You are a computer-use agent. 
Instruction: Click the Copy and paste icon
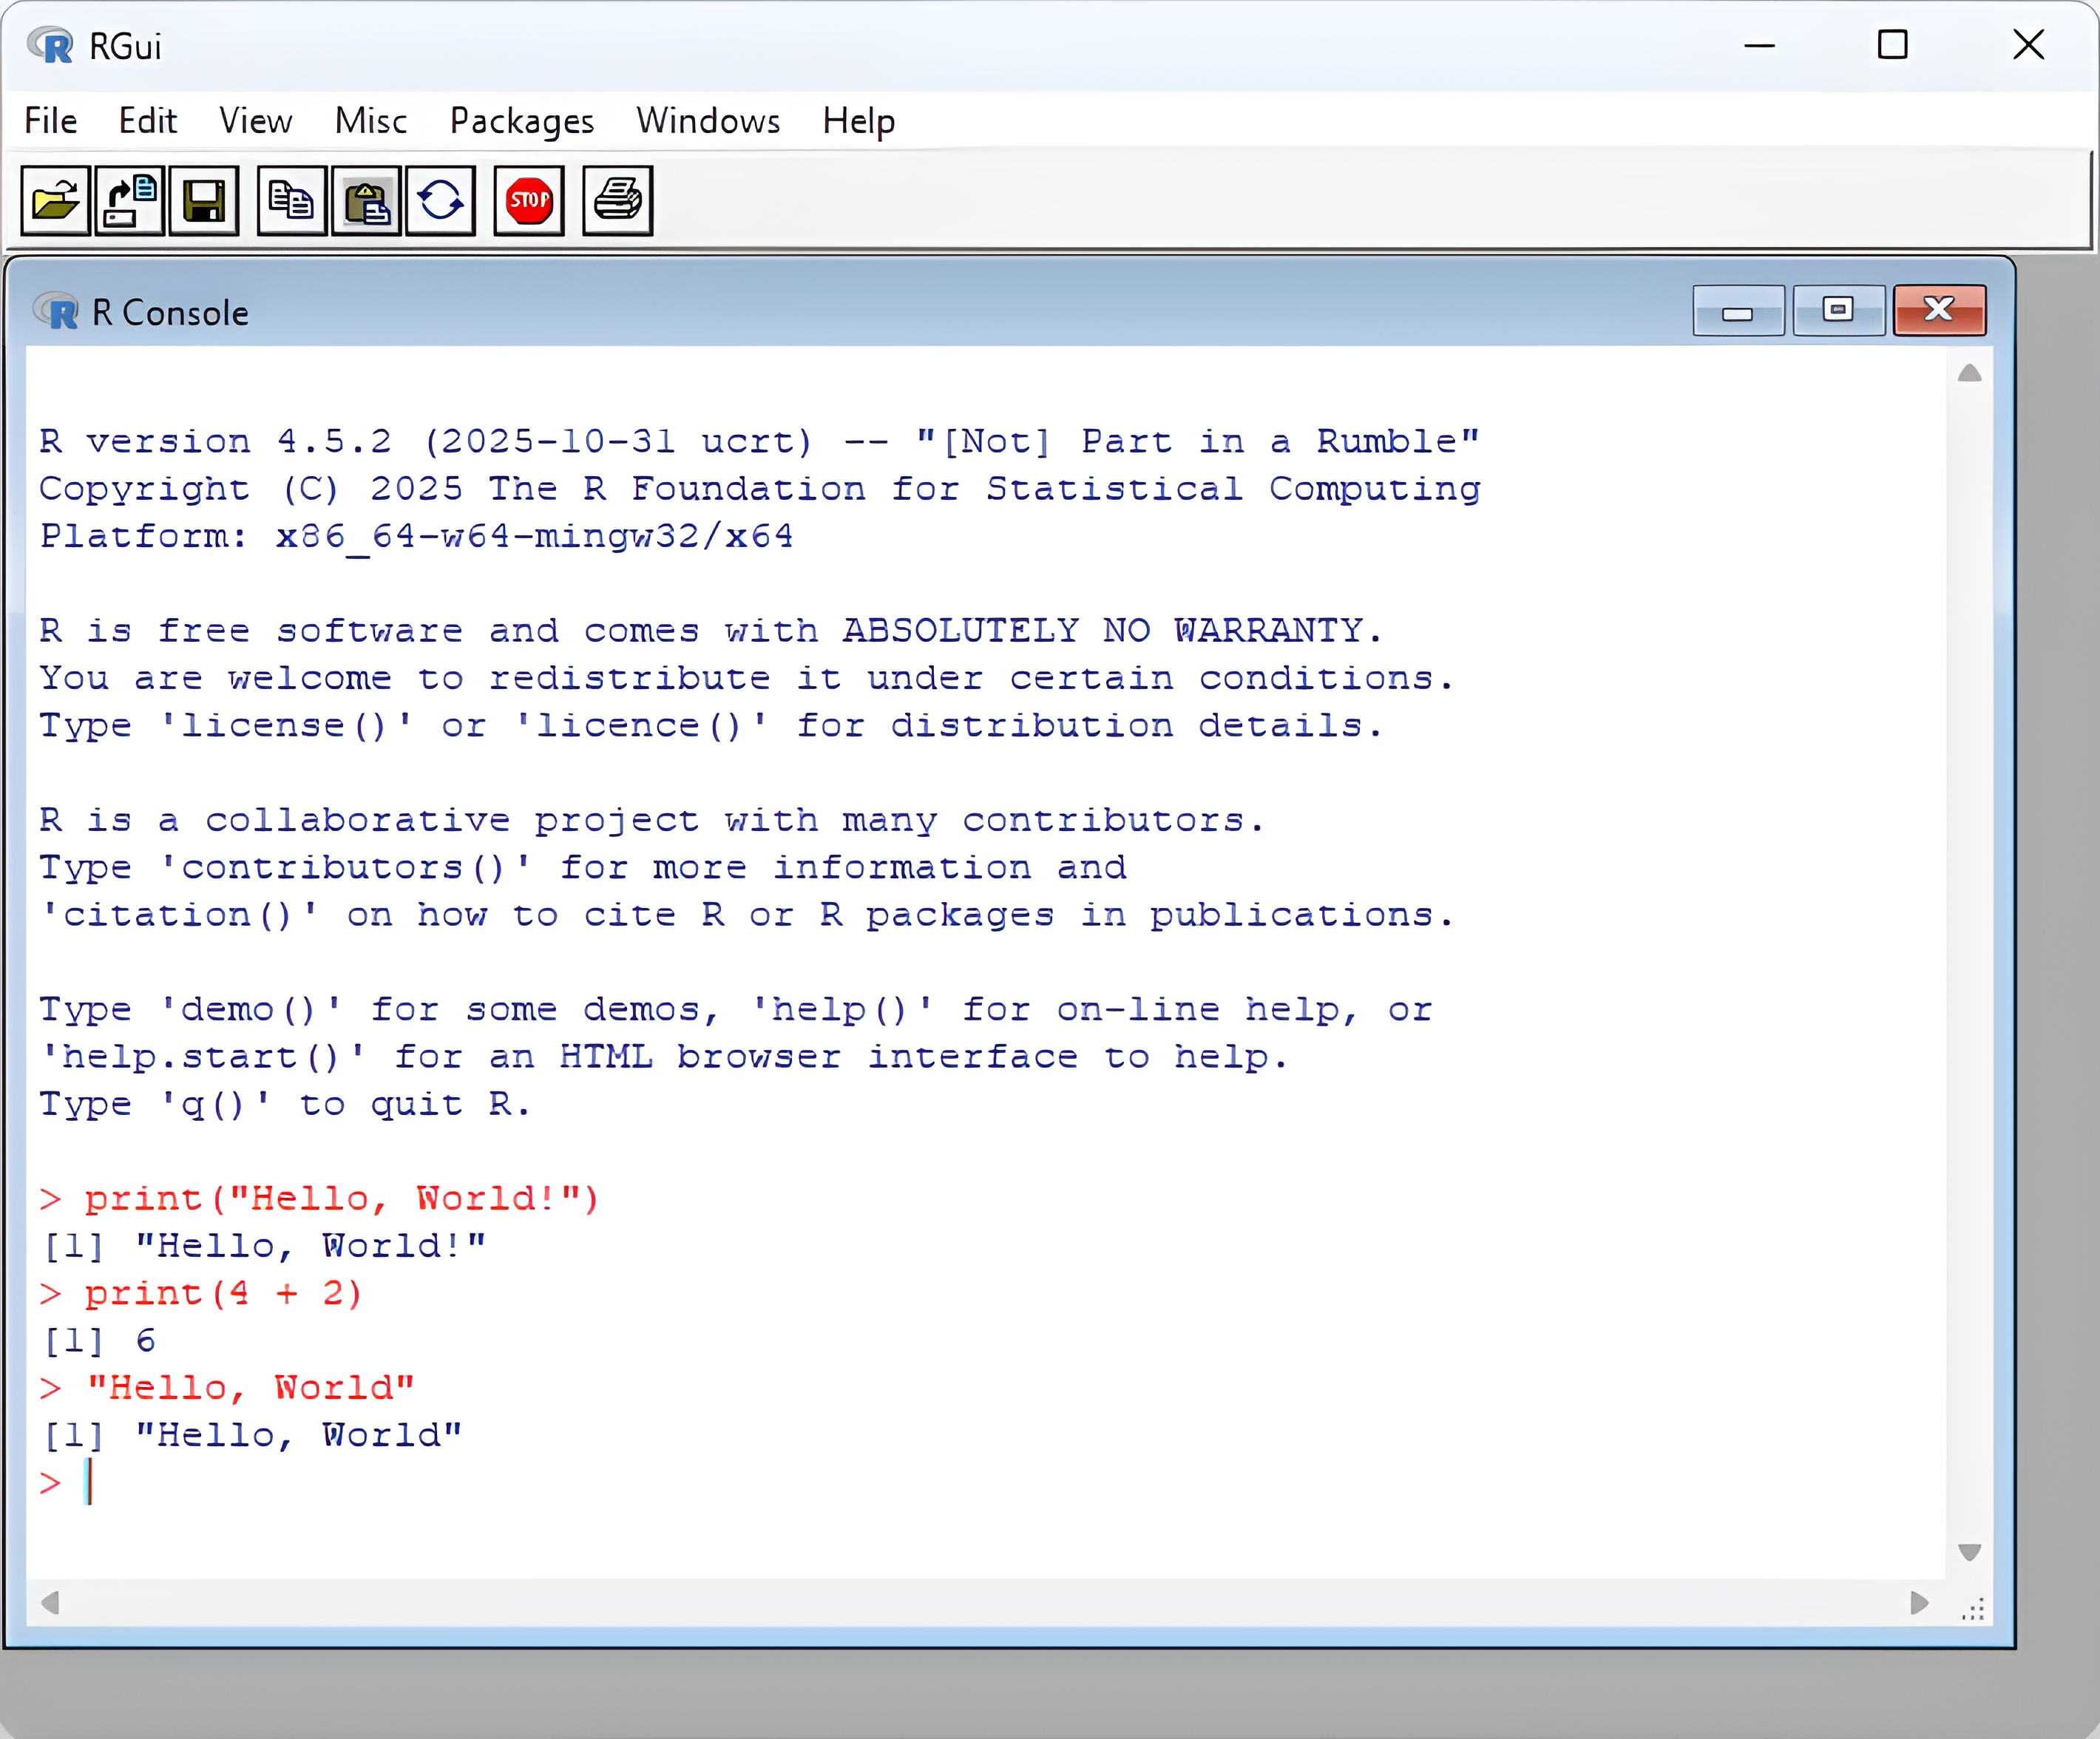click(440, 201)
